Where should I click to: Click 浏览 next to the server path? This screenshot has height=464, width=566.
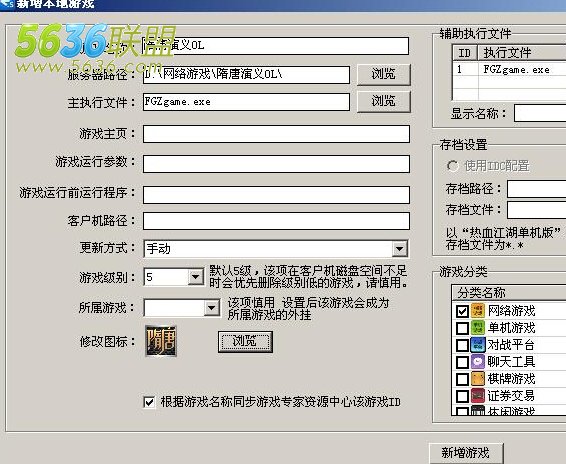tap(384, 74)
